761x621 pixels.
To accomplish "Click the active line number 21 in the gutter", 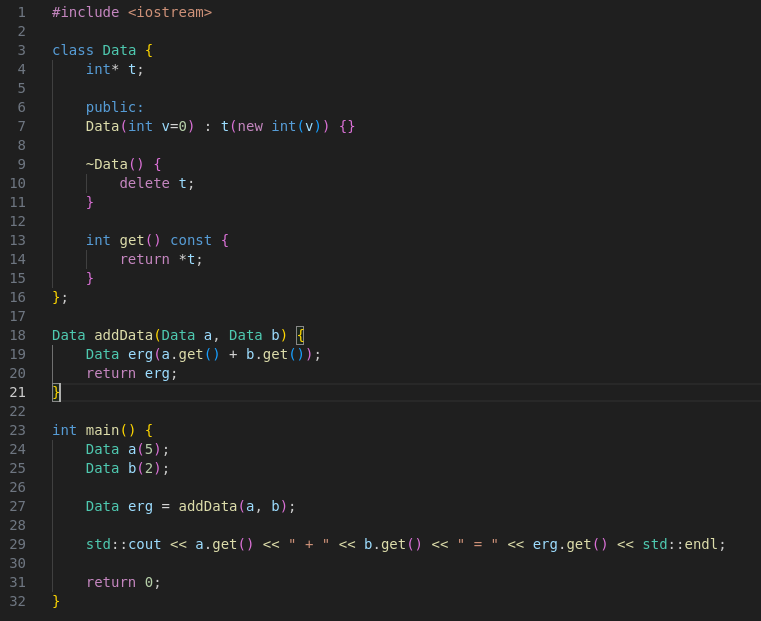I will [17, 392].
